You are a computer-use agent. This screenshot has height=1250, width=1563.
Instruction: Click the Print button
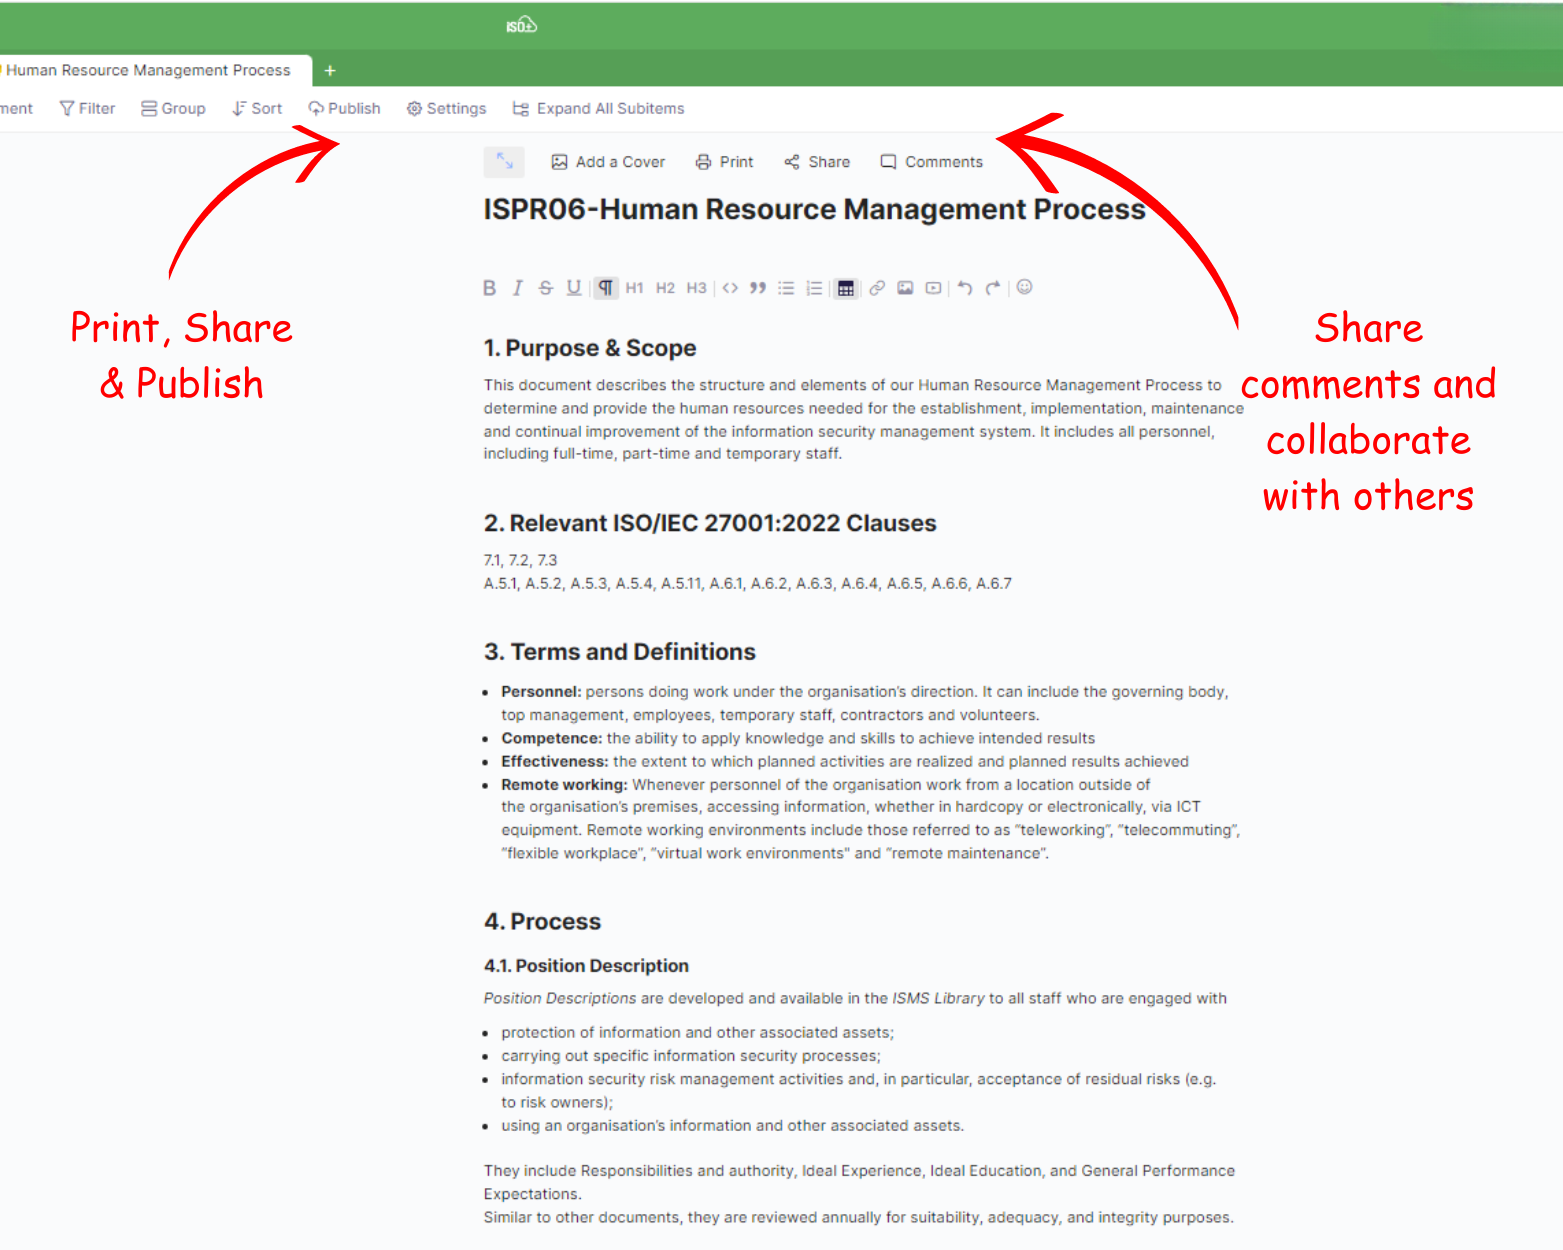[x=725, y=162]
